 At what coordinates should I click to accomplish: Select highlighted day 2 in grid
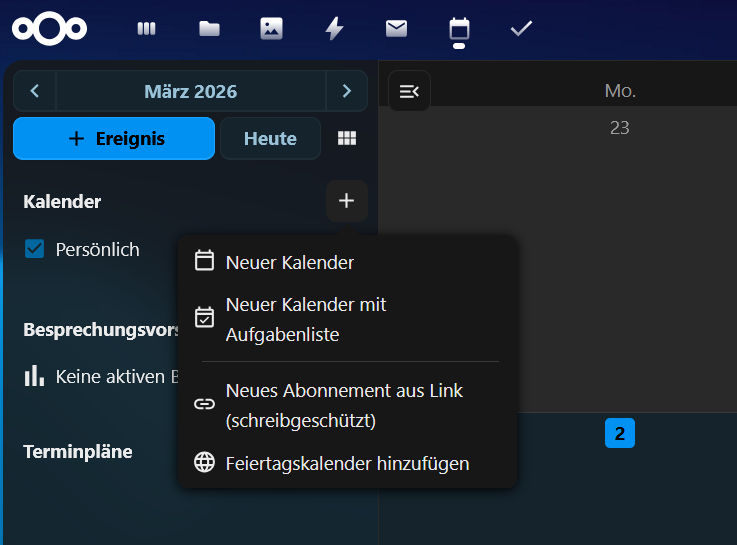point(619,433)
